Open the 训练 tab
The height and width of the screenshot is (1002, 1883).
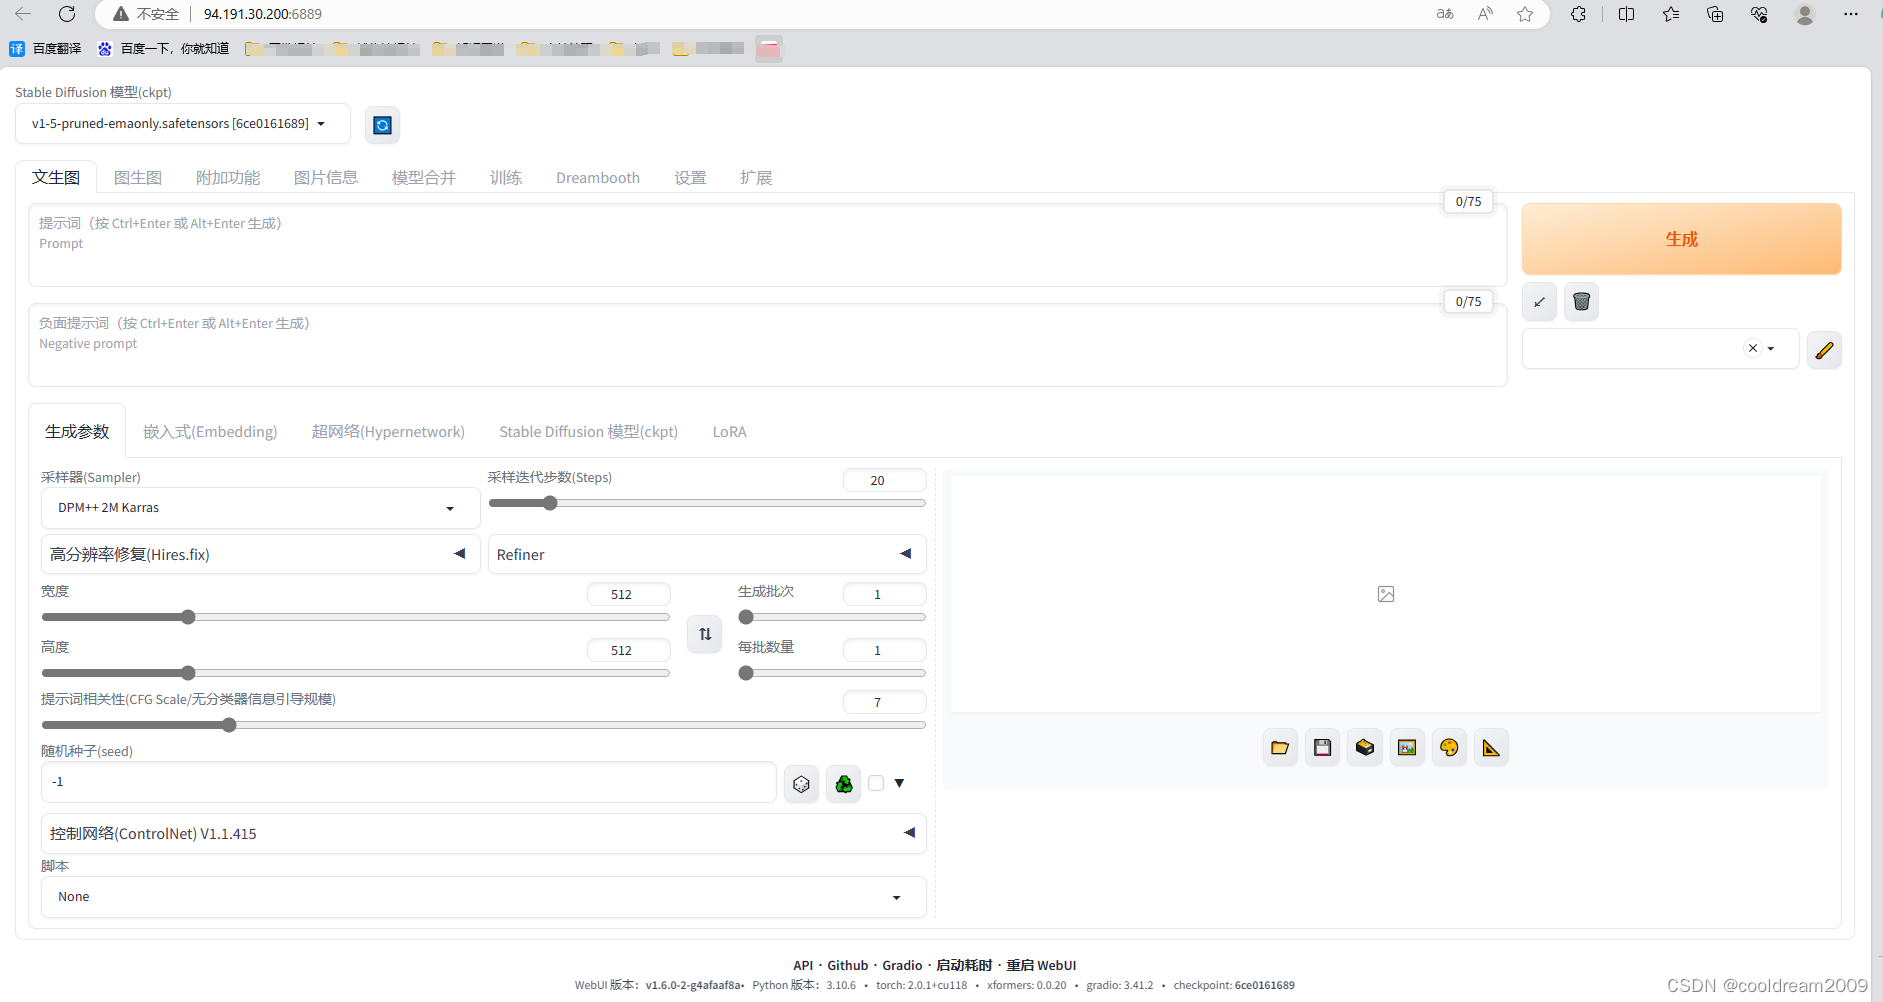point(506,178)
